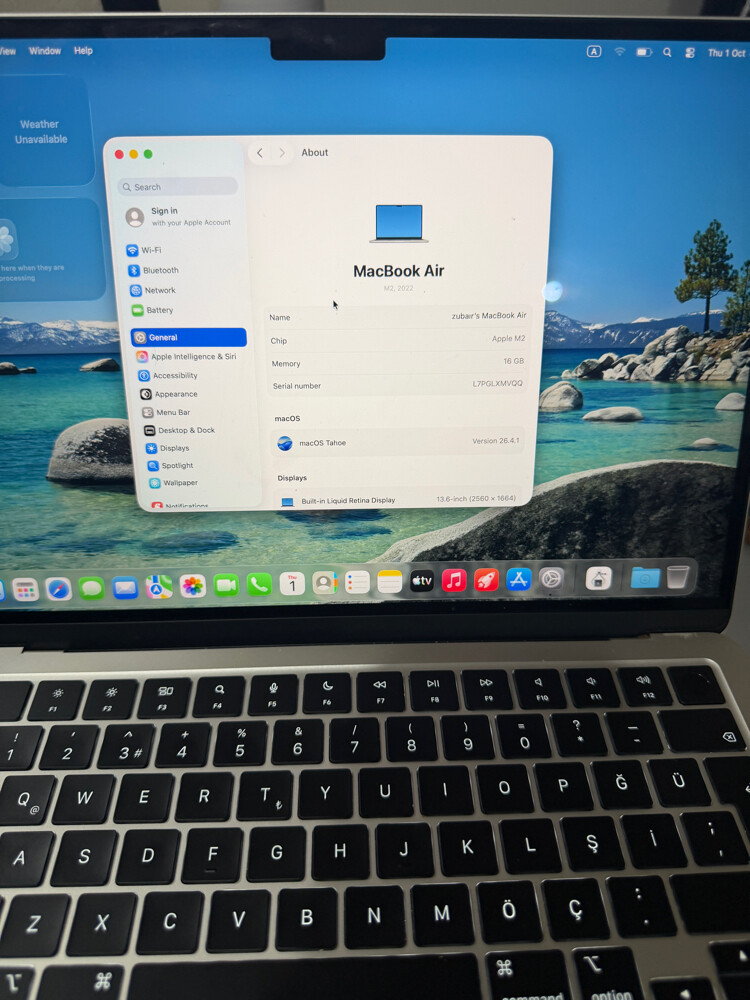
Task: Open the red rocket app in the Dock
Action: point(486,580)
